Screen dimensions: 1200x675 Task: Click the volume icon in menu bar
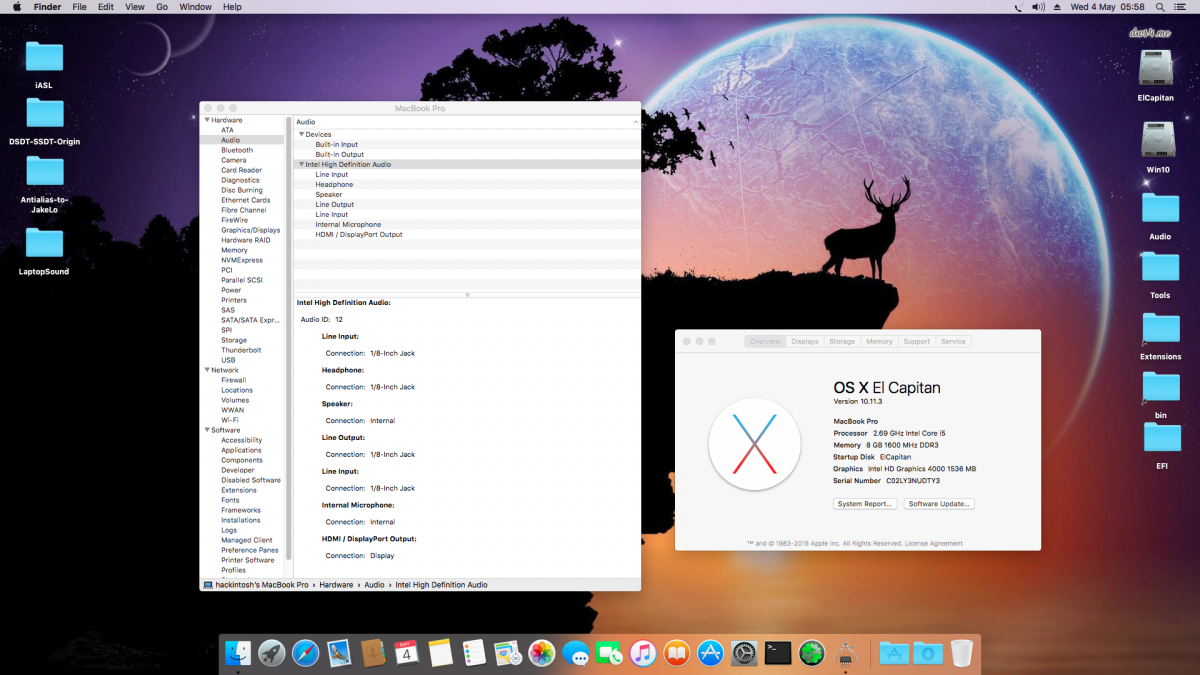(x=1038, y=7)
